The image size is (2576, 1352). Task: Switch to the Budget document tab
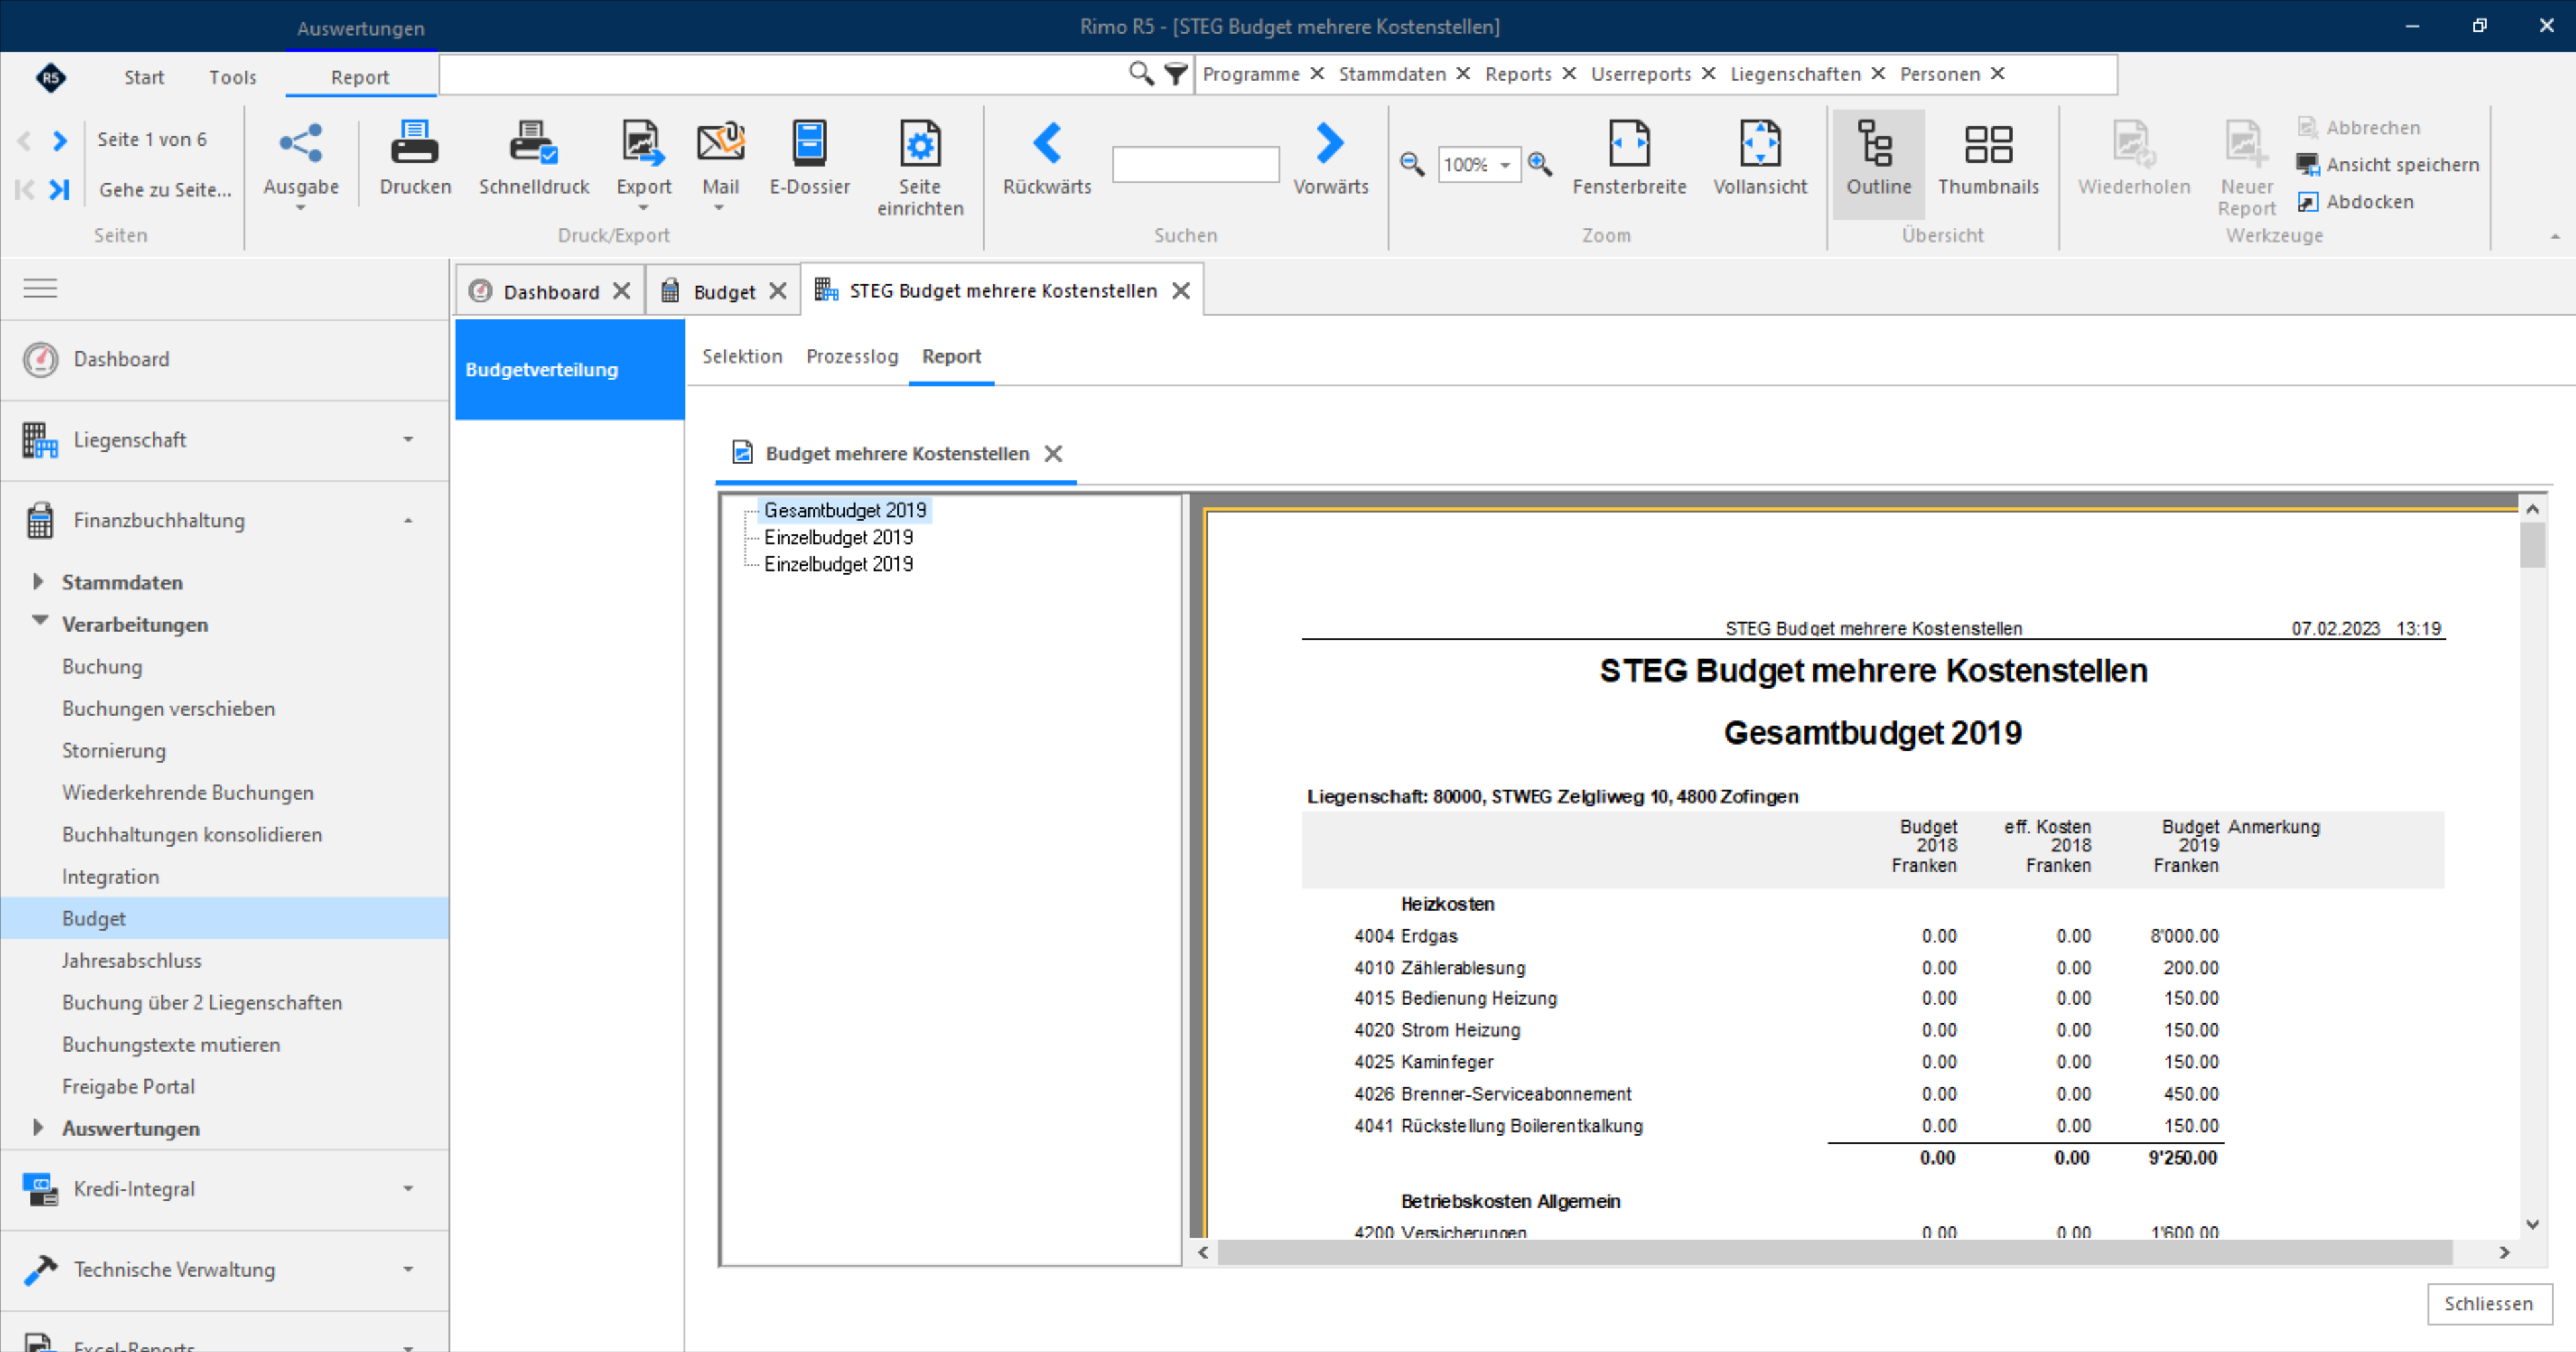(723, 291)
